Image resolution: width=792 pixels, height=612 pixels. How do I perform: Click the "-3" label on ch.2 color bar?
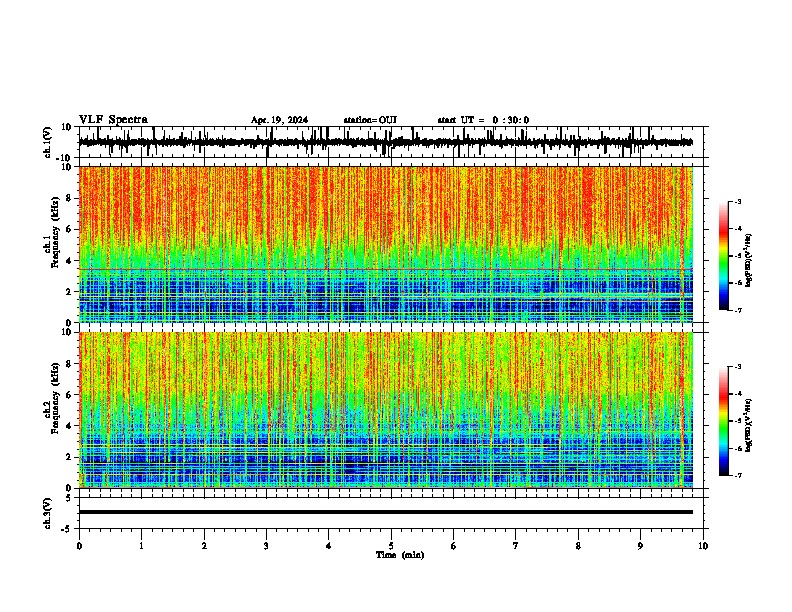[x=737, y=367]
